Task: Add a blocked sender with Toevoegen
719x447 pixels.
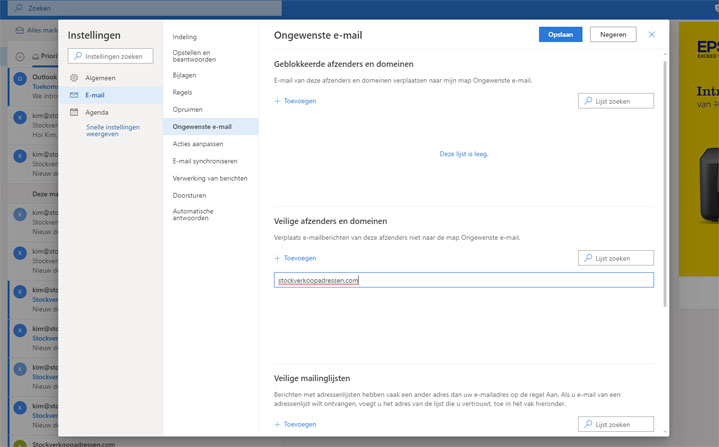Action: click(x=295, y=101)
